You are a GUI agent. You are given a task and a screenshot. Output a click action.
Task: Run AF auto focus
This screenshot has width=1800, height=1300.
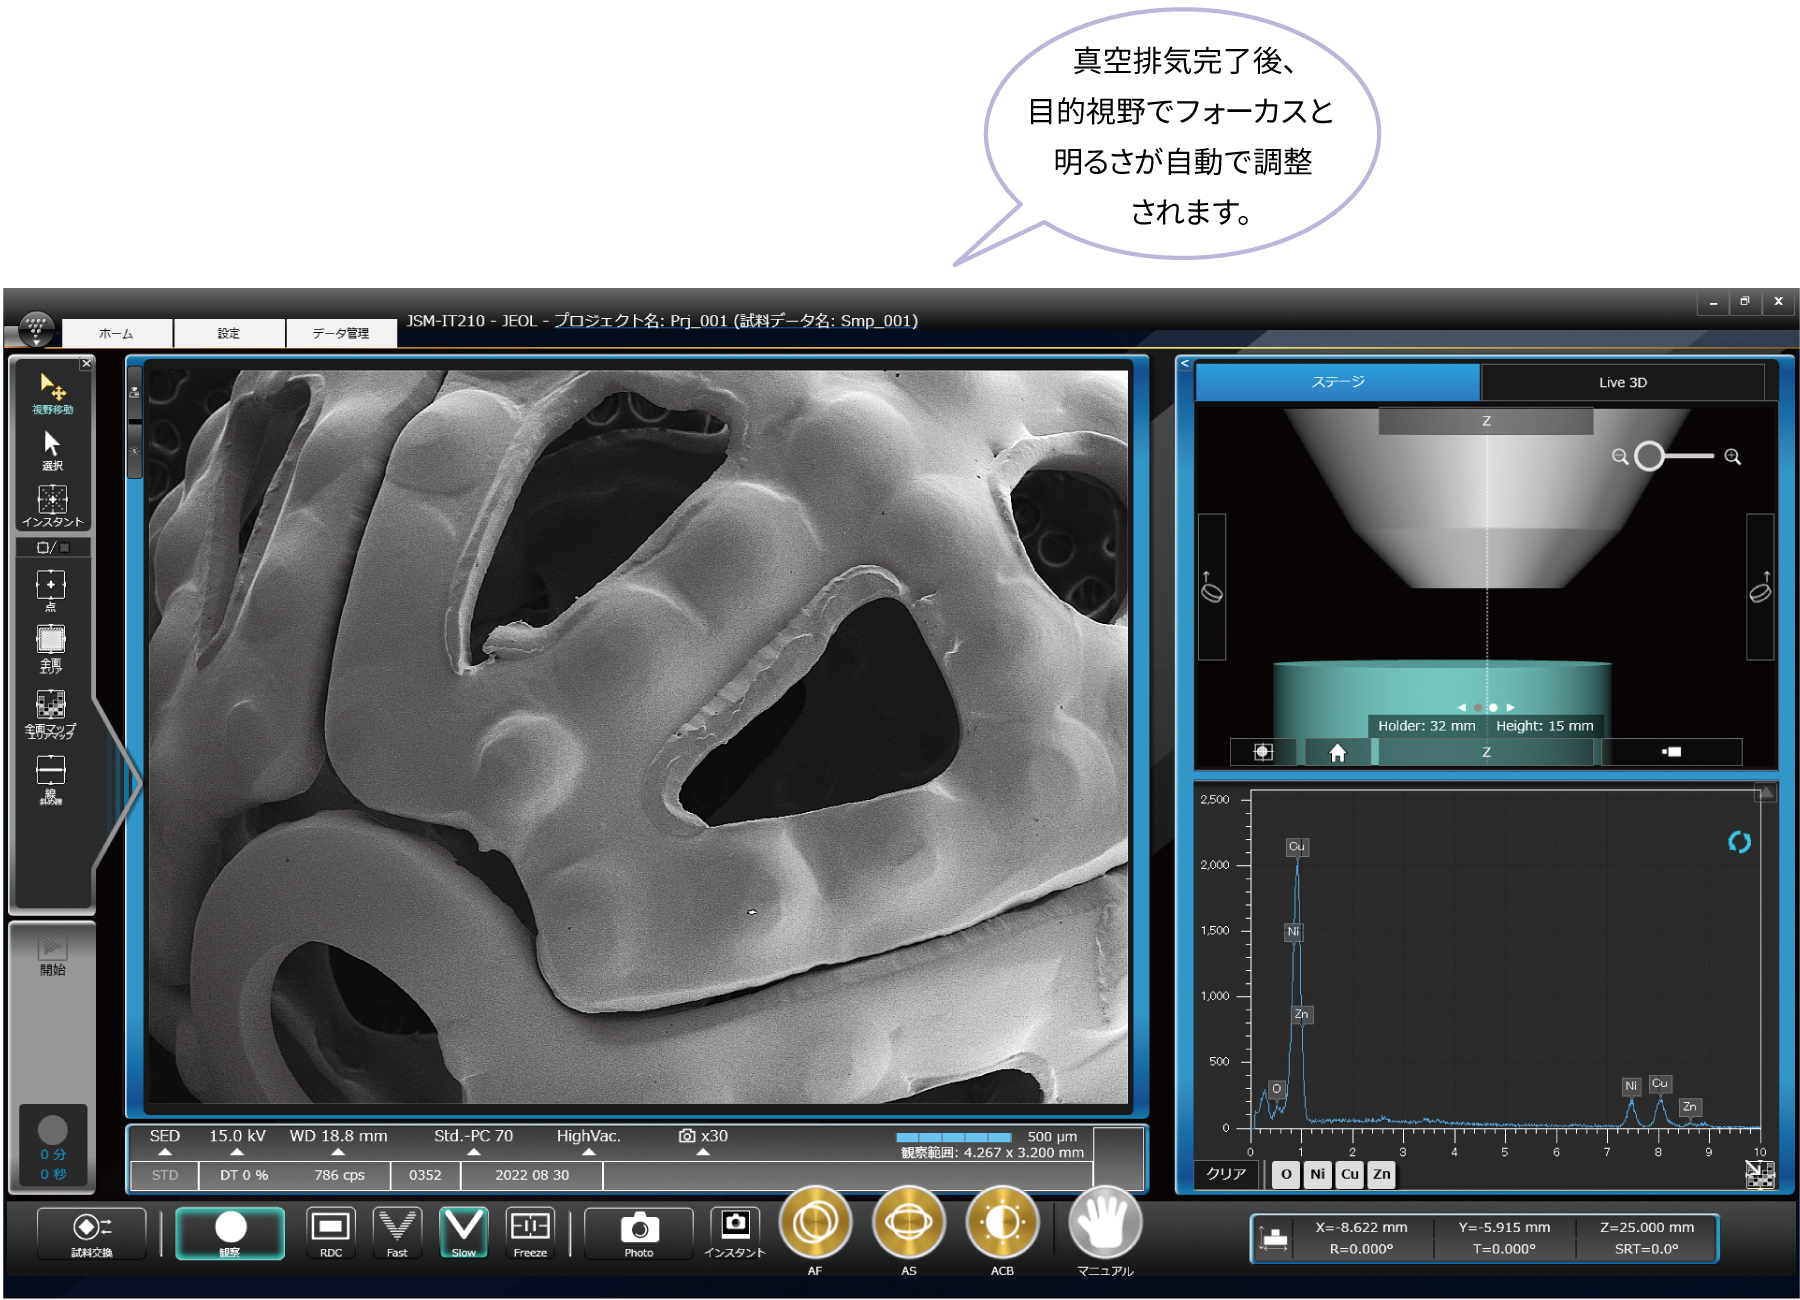pyautogui.click(x=815, y=1225)
